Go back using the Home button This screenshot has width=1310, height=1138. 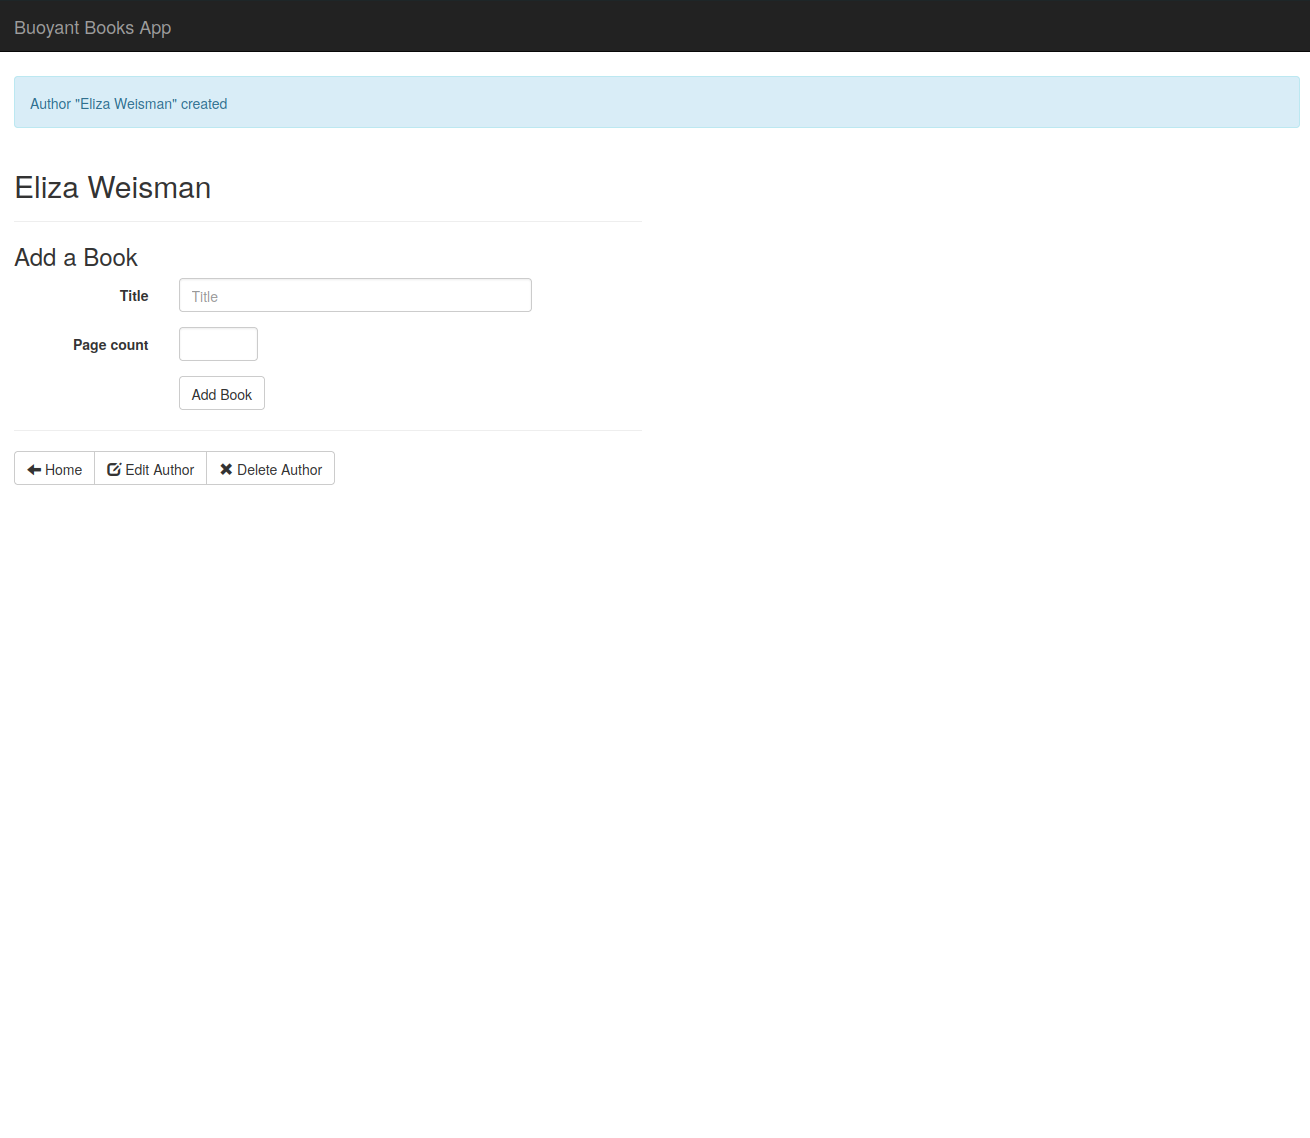[55, 469]
